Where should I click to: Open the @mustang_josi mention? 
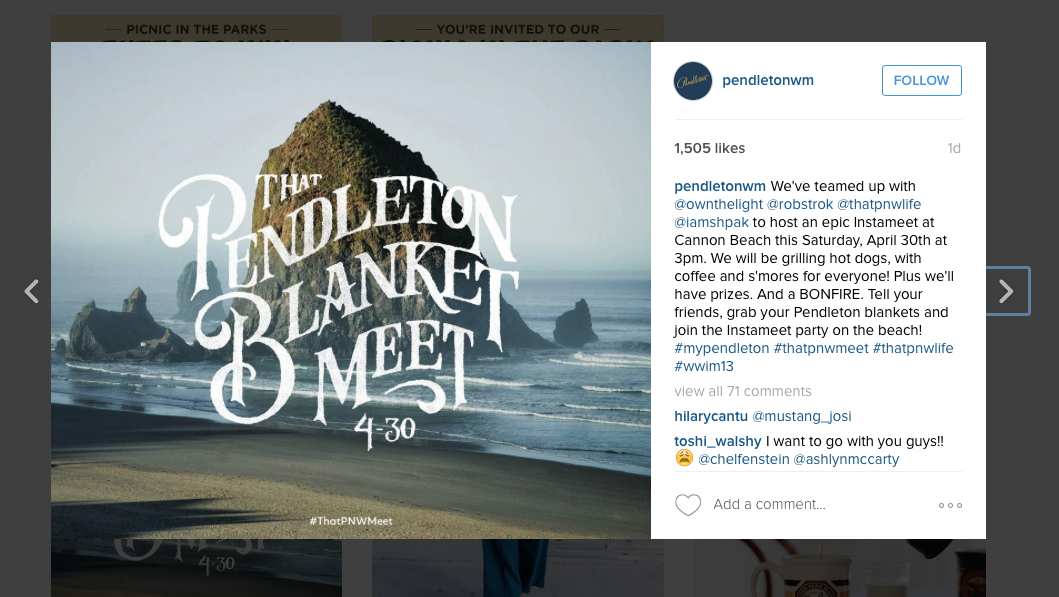coord(802,416)
